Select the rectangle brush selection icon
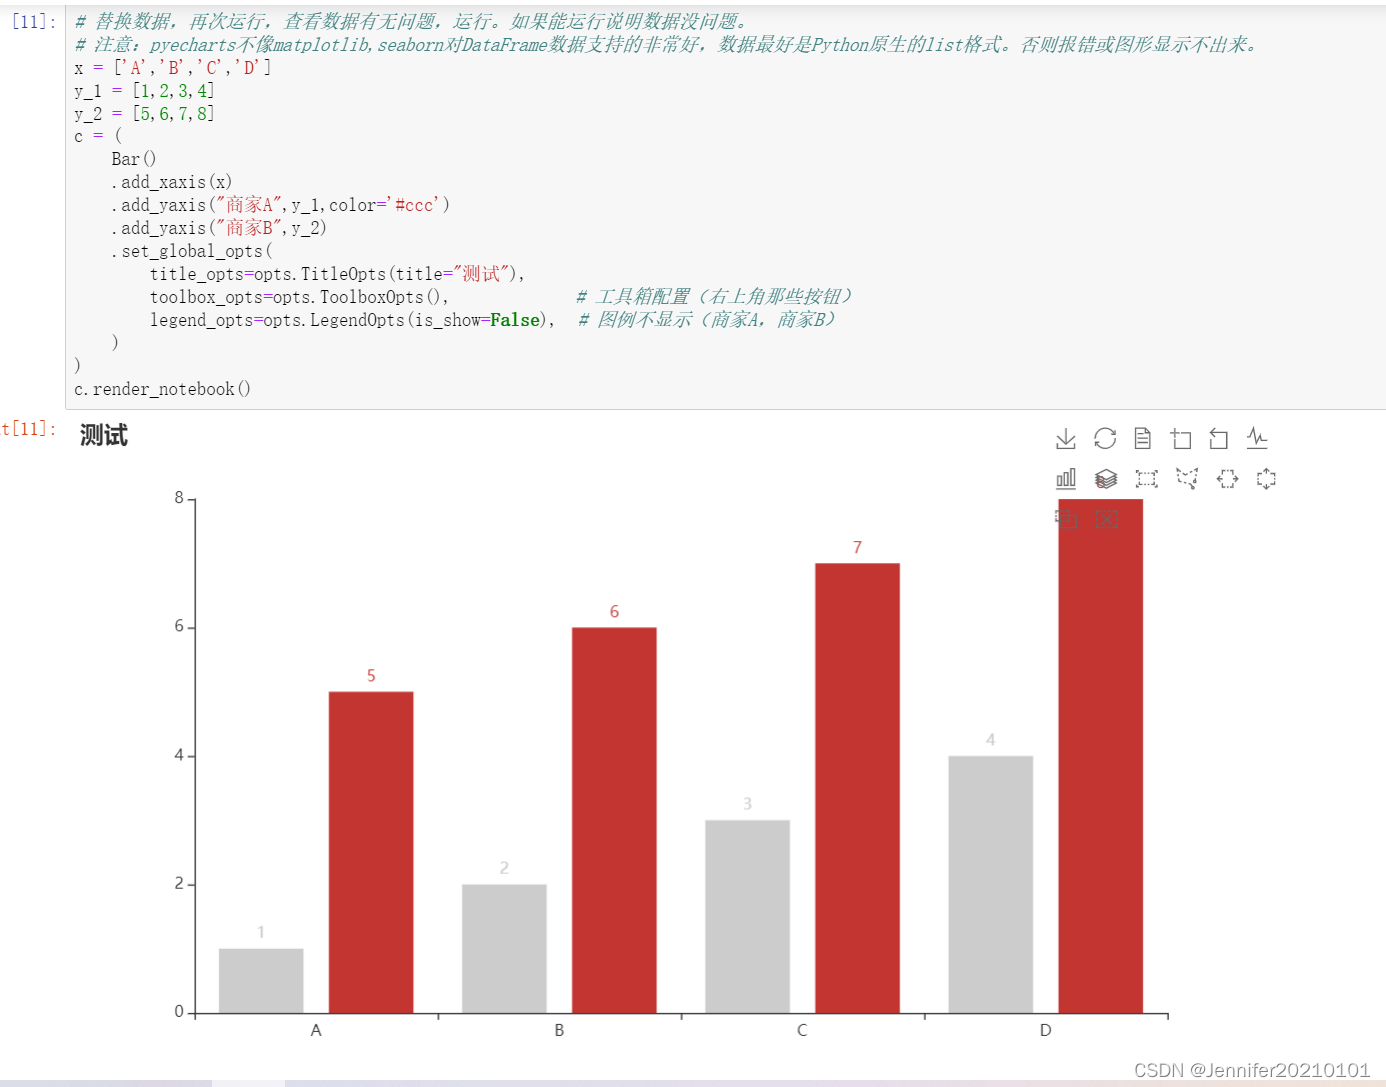1386x1087 pixels. click(x=1146, y=478)
